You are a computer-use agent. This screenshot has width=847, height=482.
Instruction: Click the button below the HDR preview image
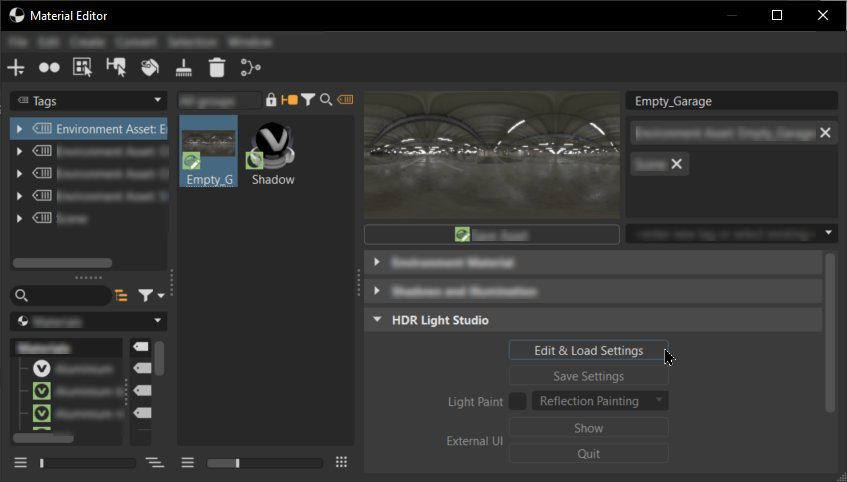tap(492, 235)
